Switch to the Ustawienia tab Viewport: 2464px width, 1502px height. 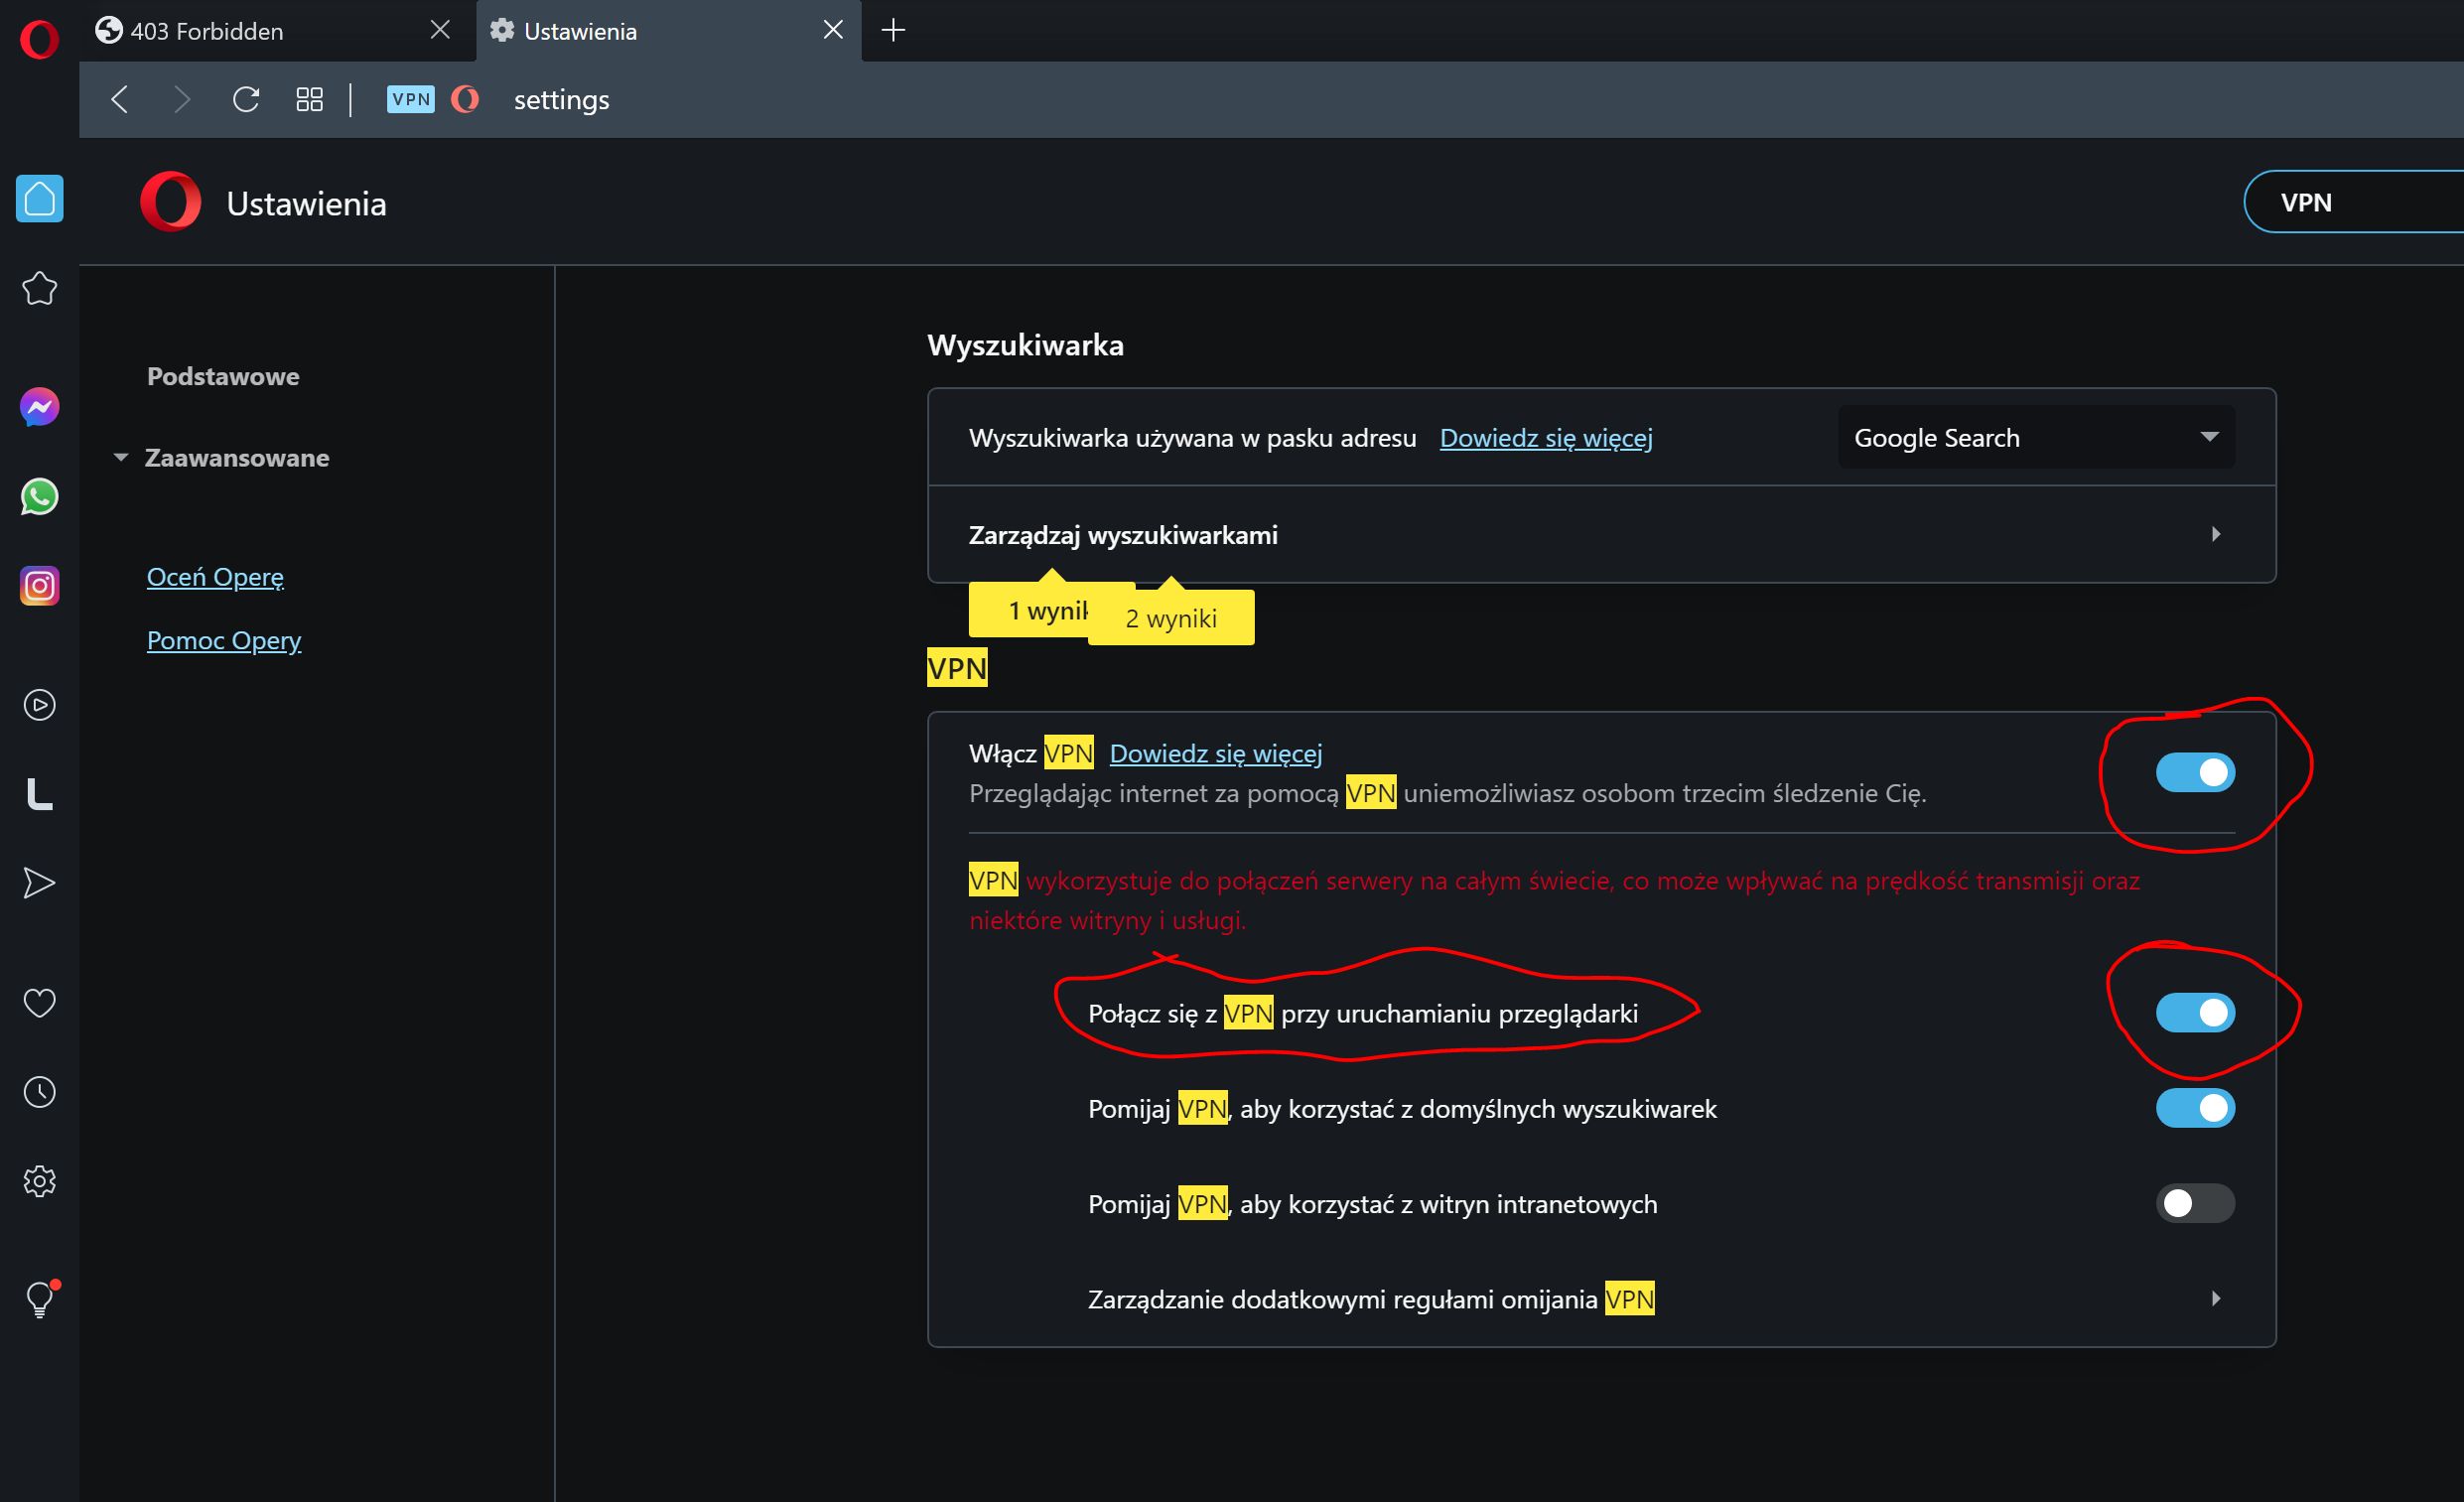[x=668, y=31]
